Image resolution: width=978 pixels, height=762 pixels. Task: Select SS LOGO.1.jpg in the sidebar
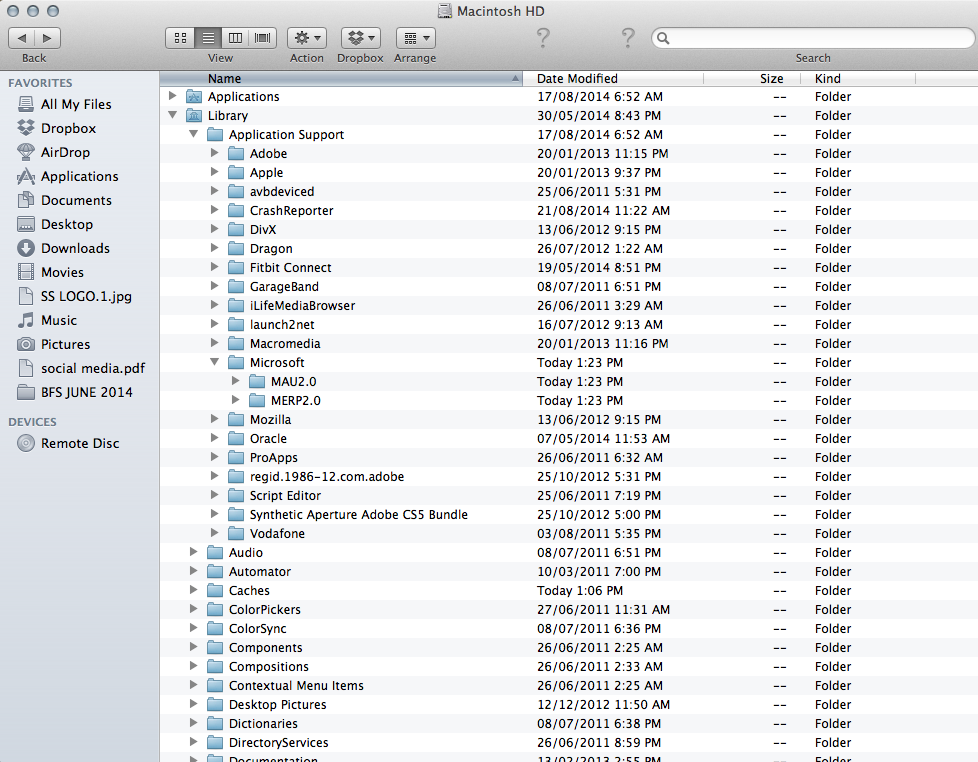[86, 296]
